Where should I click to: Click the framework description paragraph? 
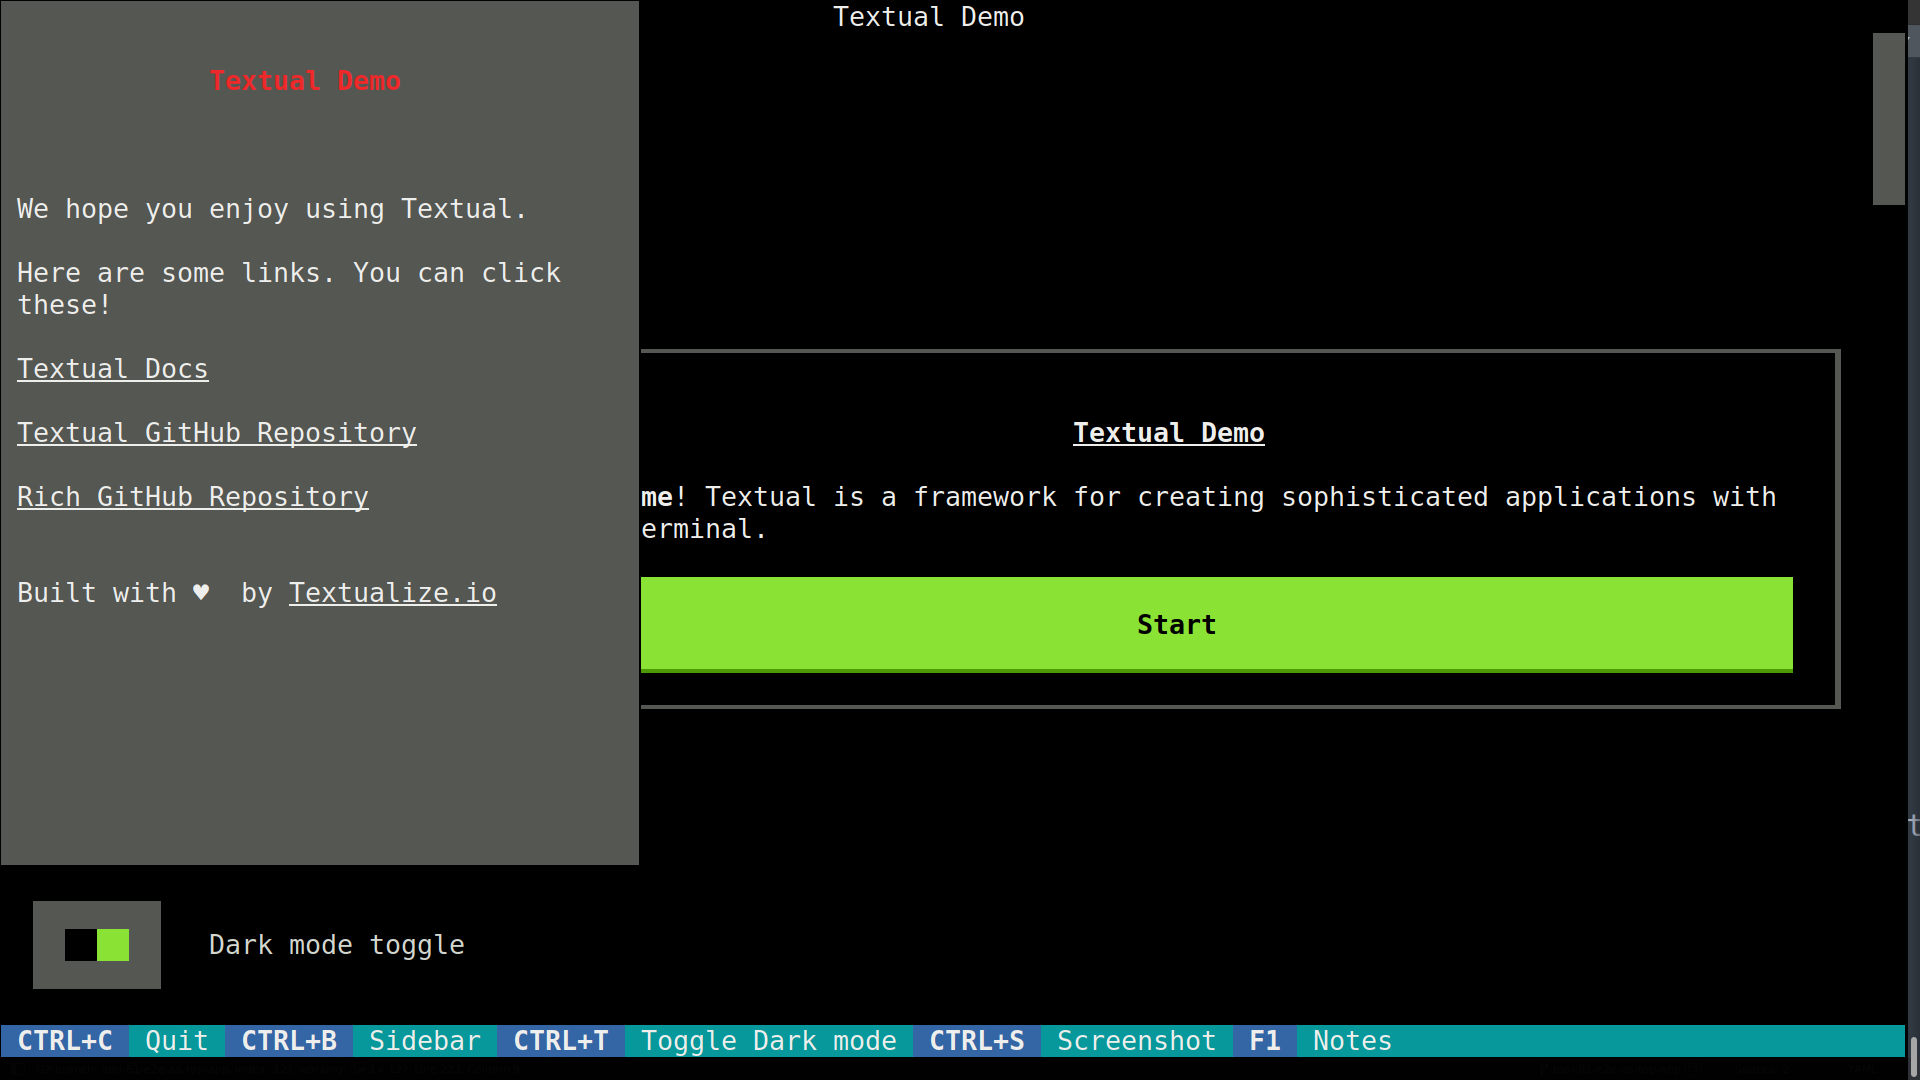(1209, 513)
